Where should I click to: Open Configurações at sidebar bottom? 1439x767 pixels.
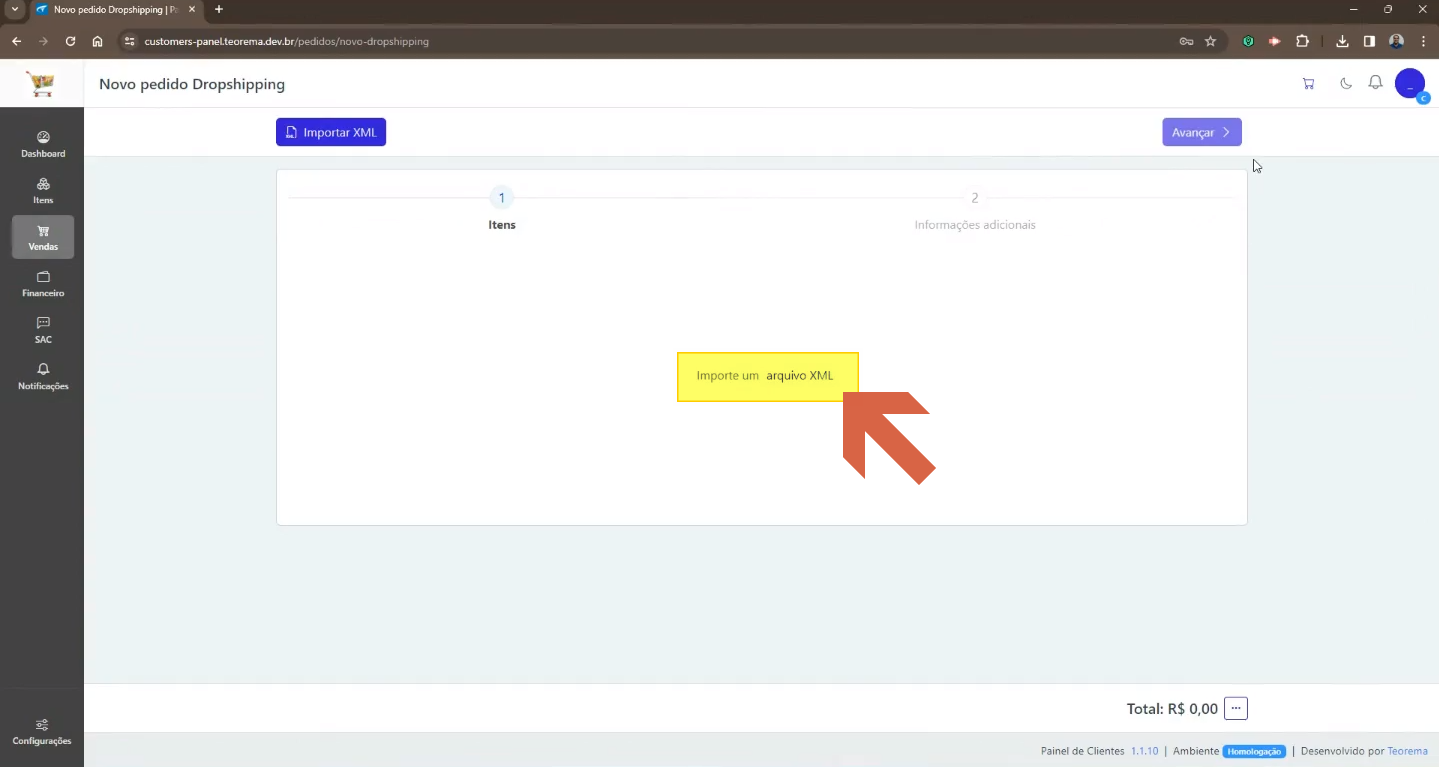(x=42, y=732)
